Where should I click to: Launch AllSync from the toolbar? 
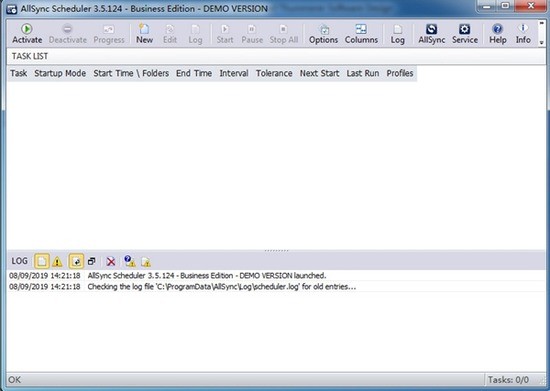431,34
